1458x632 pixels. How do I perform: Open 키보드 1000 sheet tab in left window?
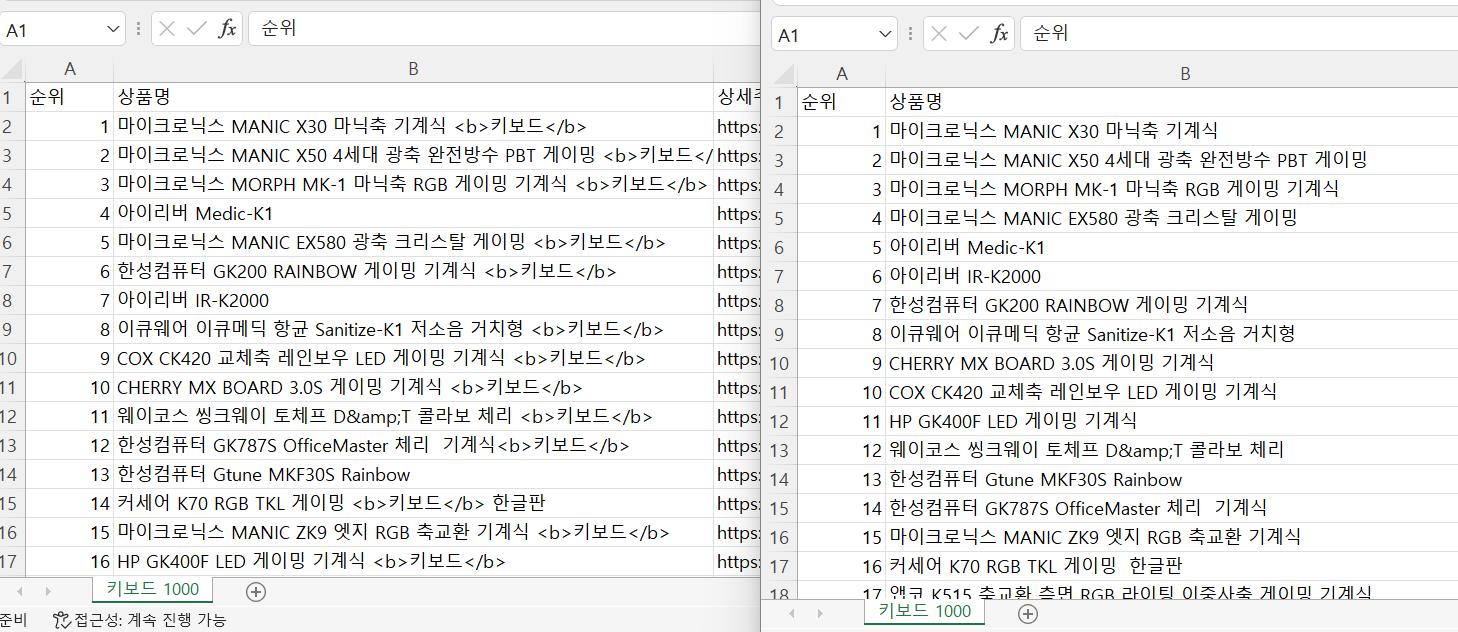click(x=153, y=589)
